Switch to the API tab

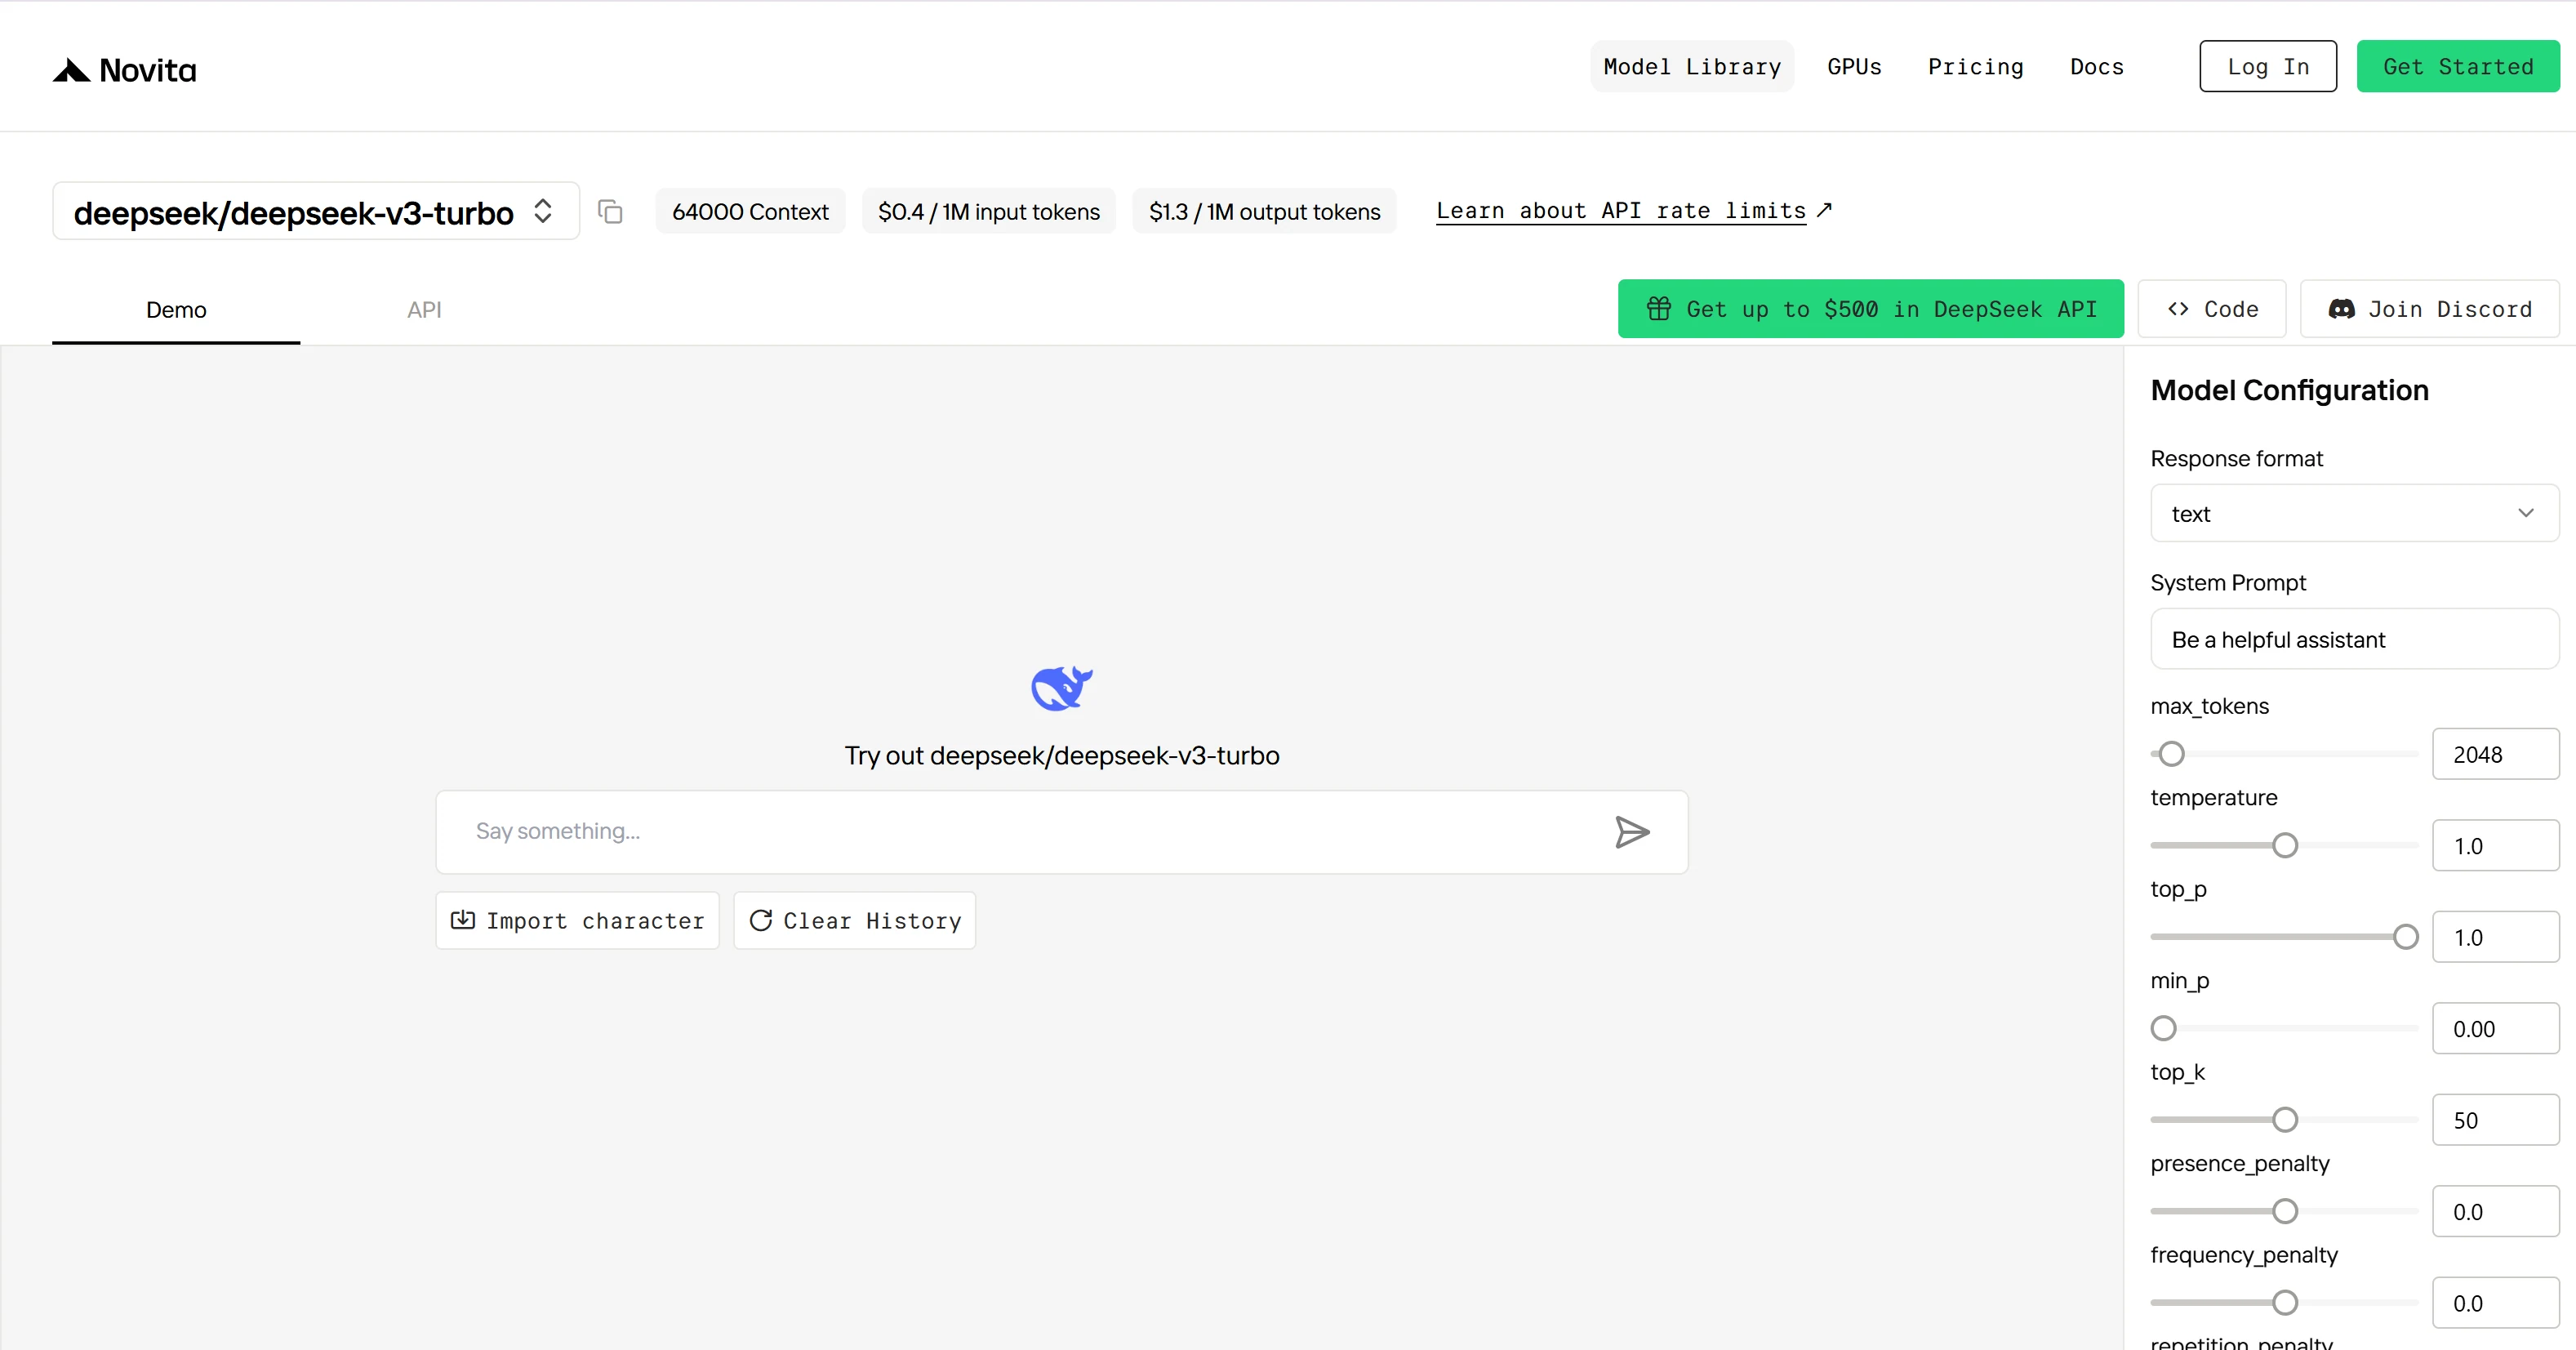coord(424,310)
